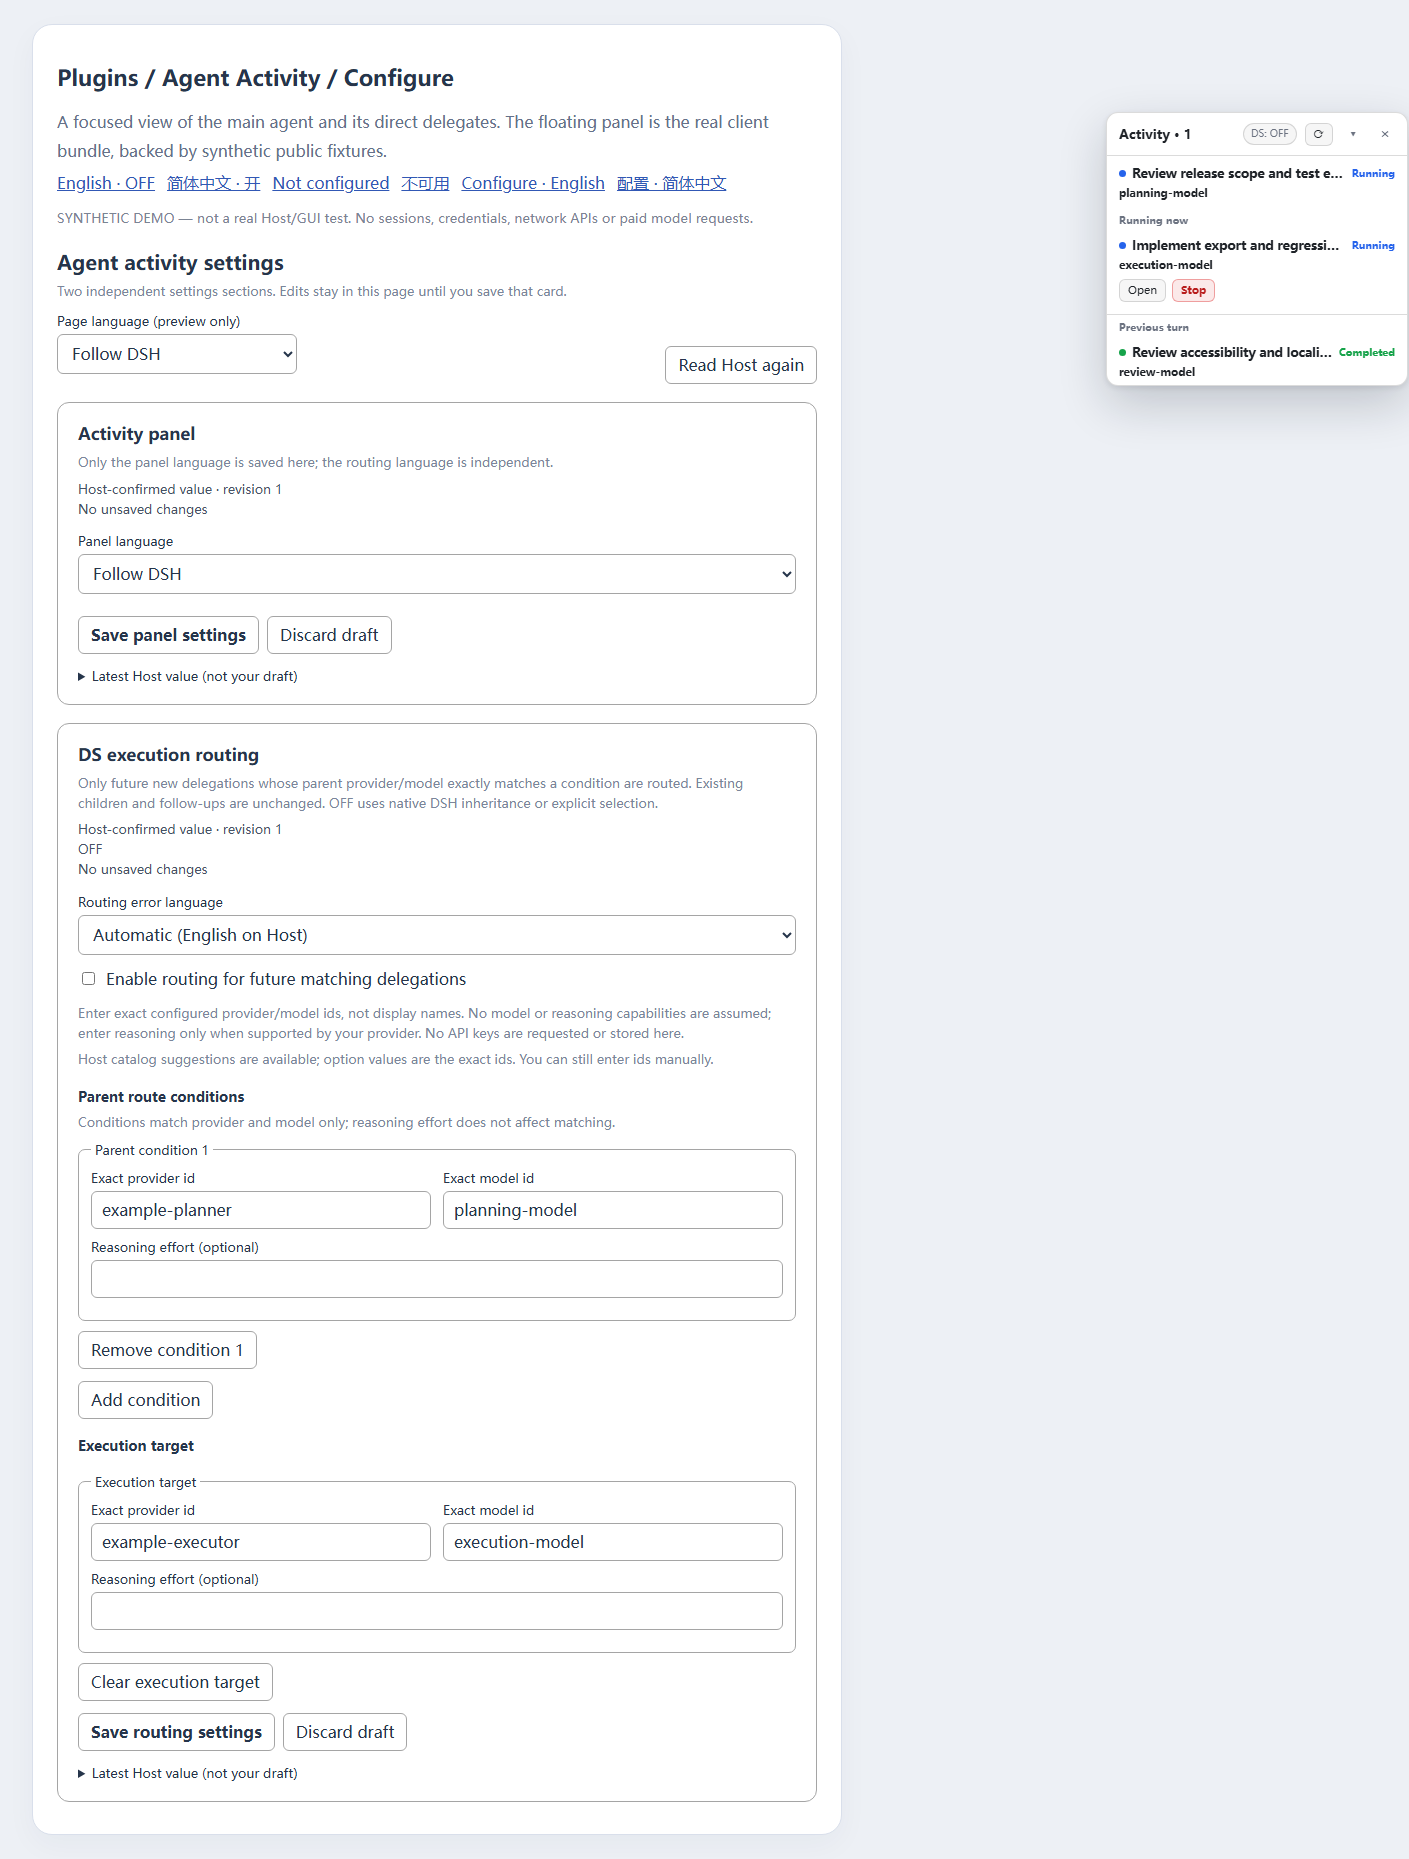Focus Parent condition 1 reasoning effort field

pyautogui.click(x=437, y=1279)
